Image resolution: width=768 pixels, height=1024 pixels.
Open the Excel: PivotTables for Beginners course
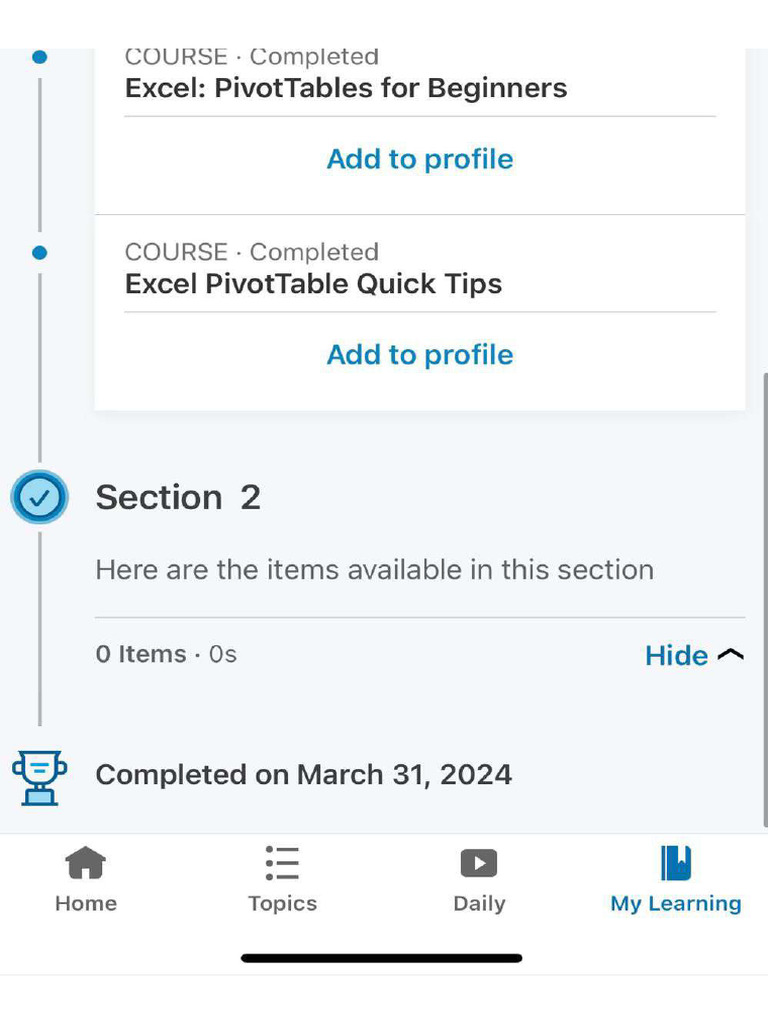pyautogui.click(x=346, y=88)
